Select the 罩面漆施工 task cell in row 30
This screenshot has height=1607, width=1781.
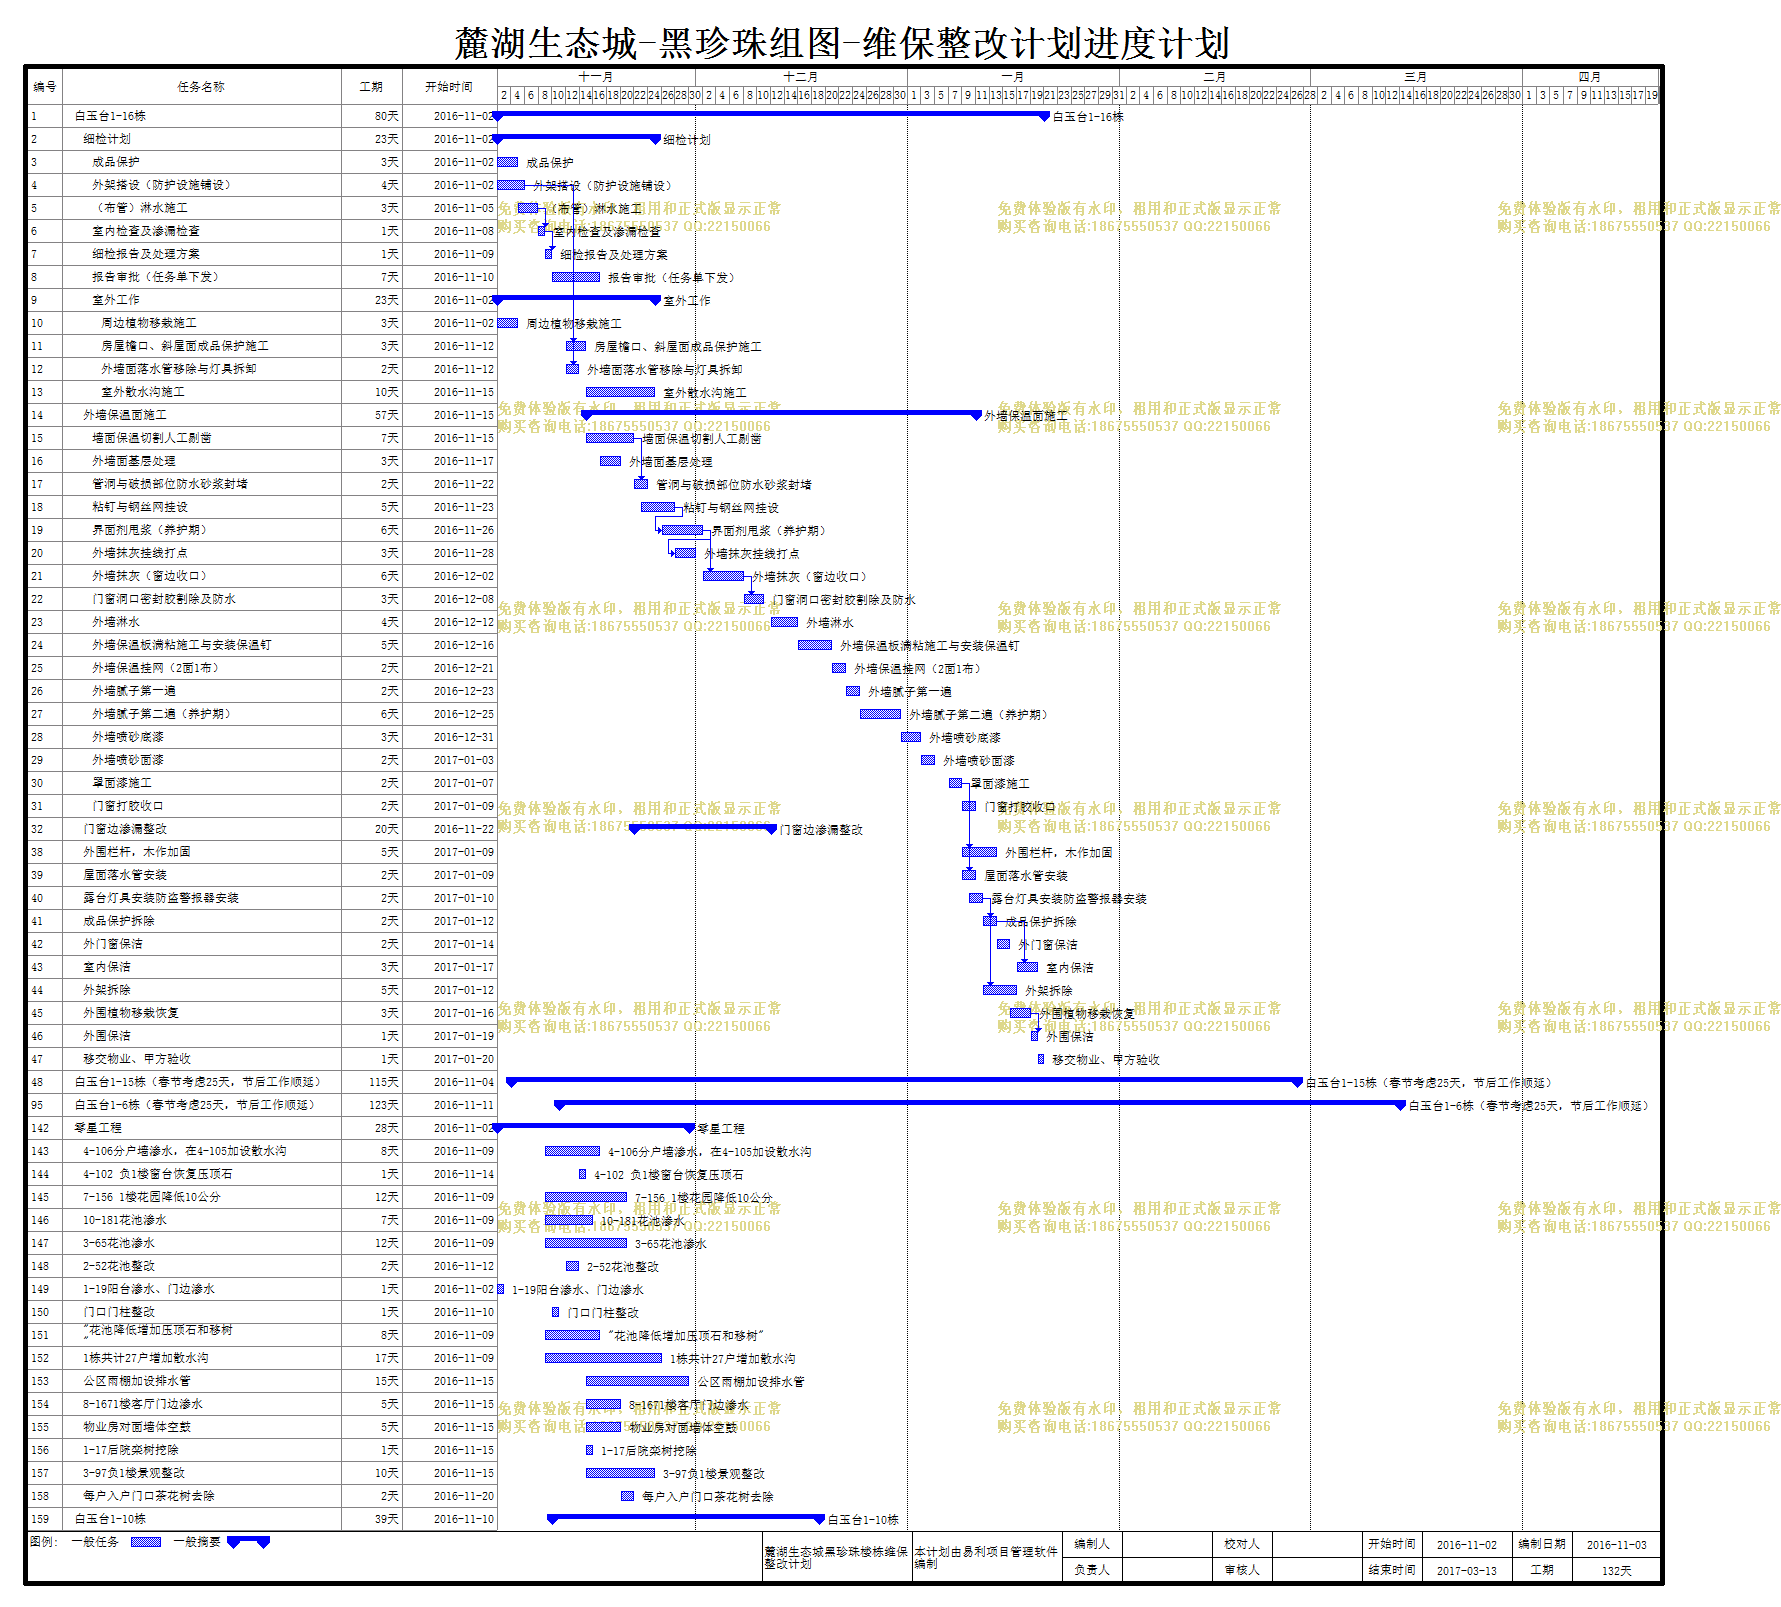coord(202,783)
